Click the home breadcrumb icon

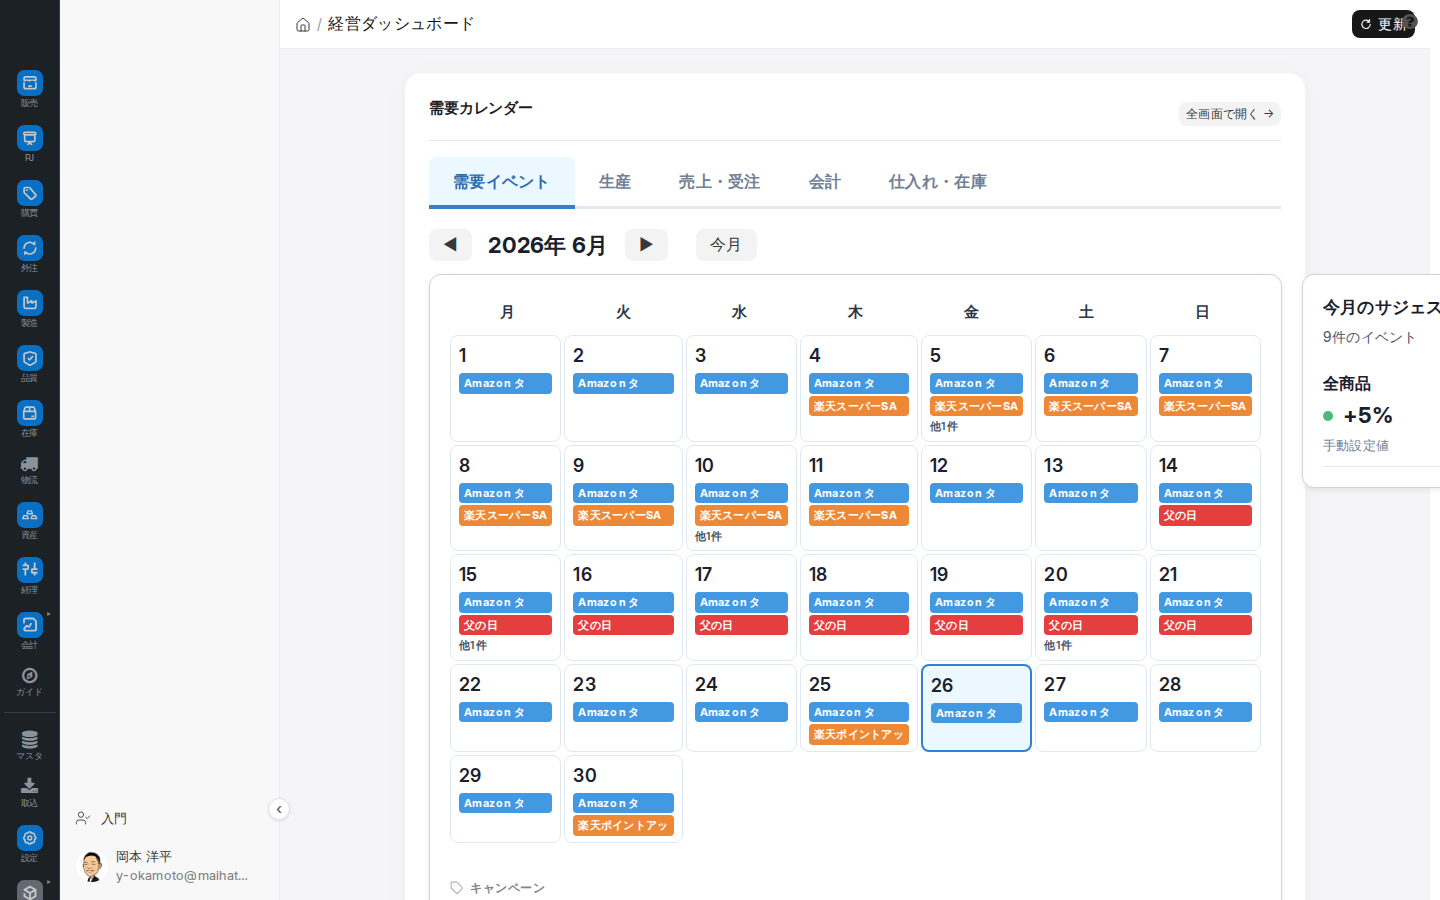pyautogui.click(x=303, y=25)
